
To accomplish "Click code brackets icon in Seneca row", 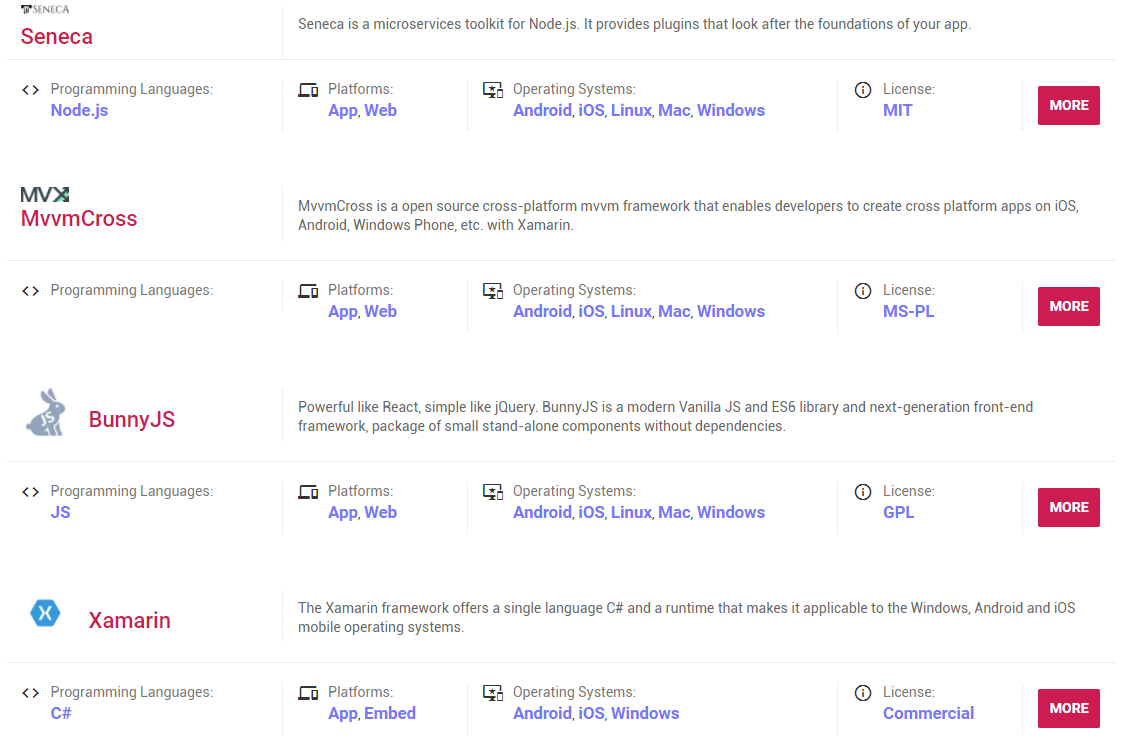I will click(x=30, y=90).
